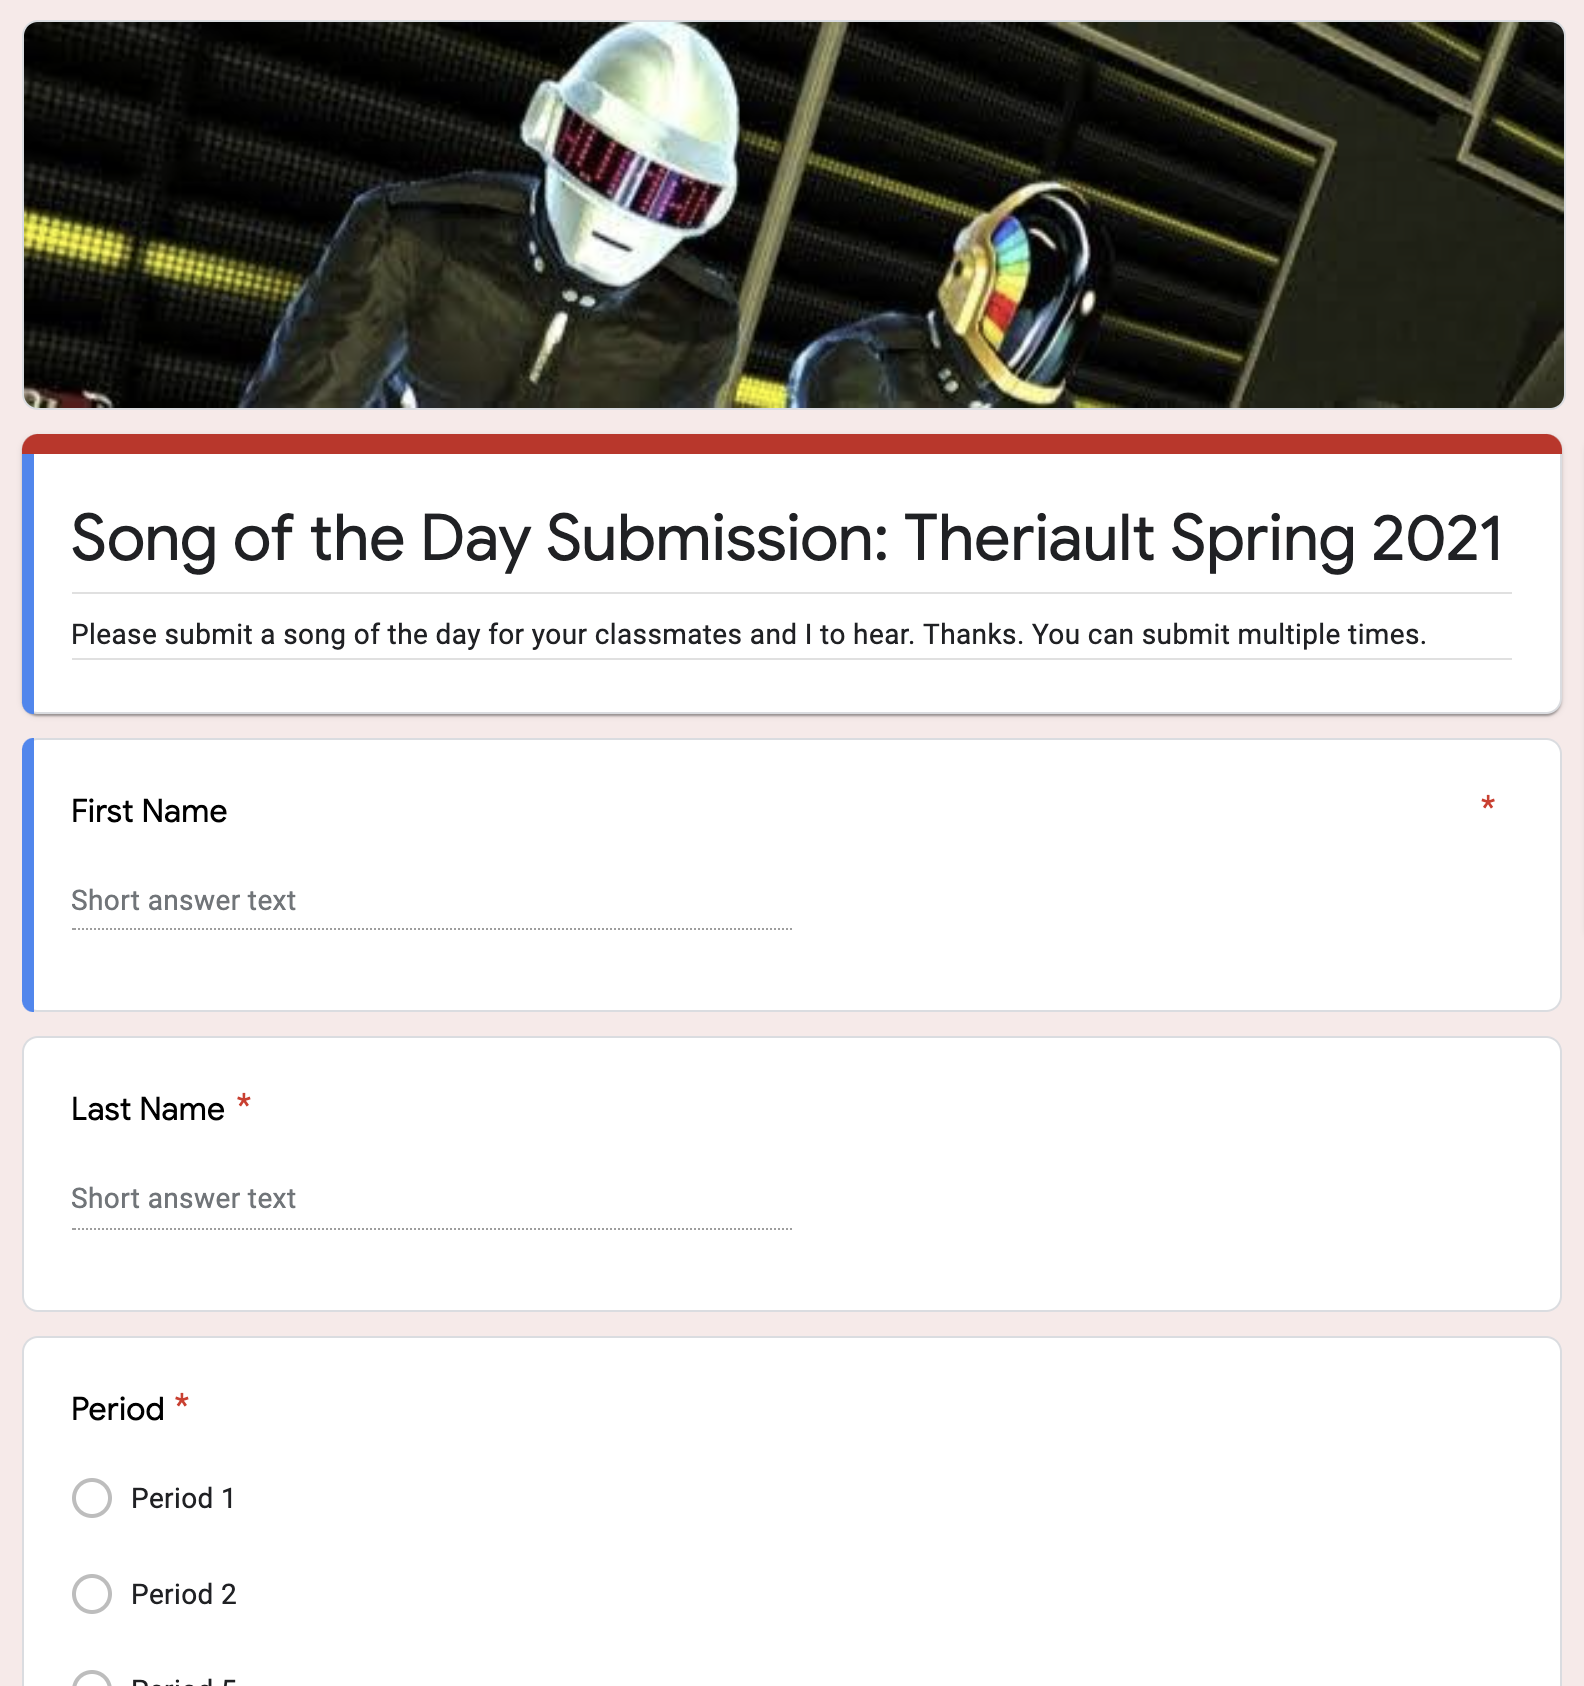Click the red bar atop title card

tap(791, 444)
